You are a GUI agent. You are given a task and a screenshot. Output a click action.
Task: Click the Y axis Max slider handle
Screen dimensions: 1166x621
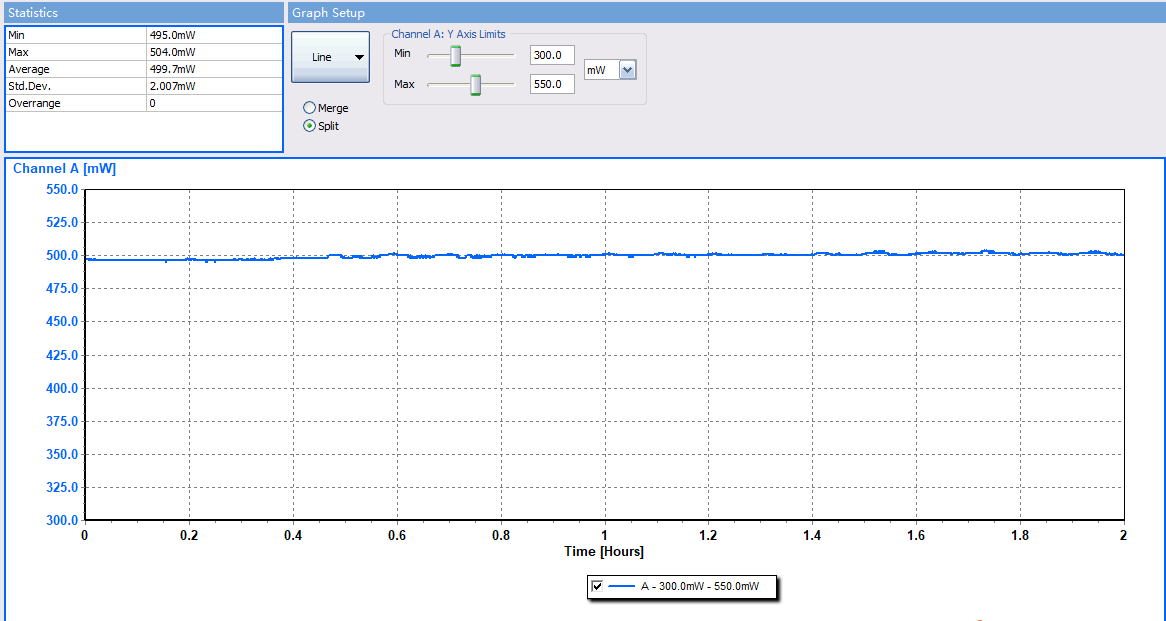pyautogui.click(x=476, y=85)
